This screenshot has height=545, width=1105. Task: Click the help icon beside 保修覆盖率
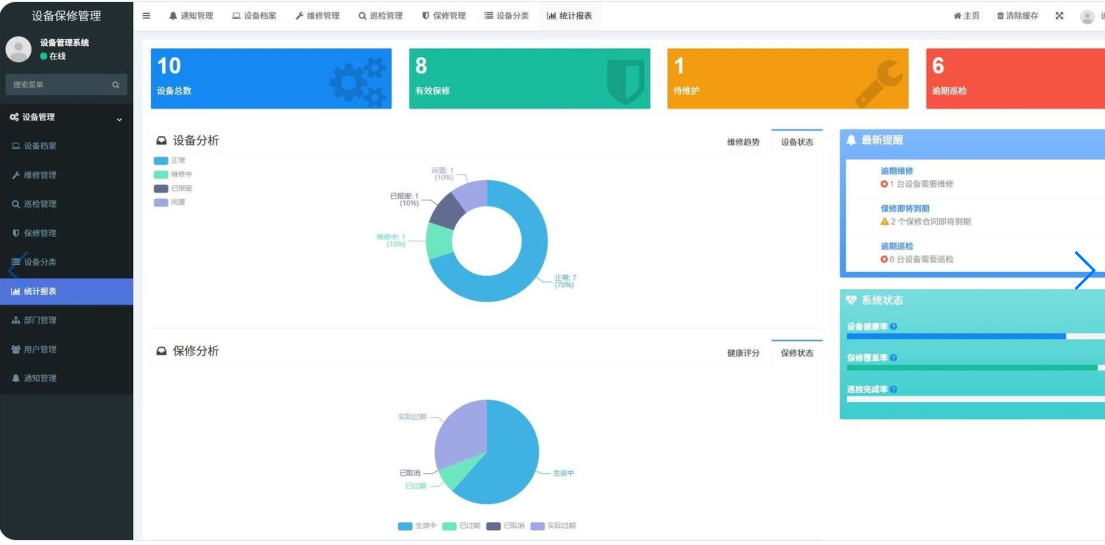point(893,357)
